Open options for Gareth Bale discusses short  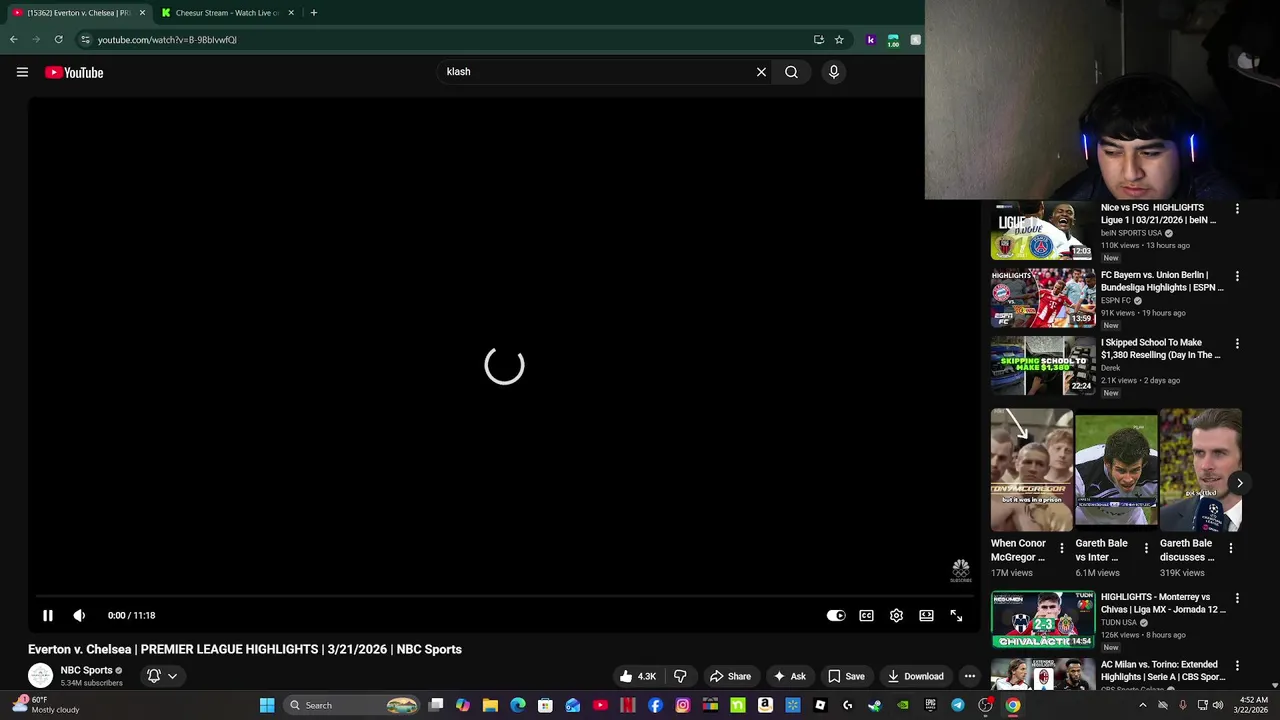pos(1231,548)
